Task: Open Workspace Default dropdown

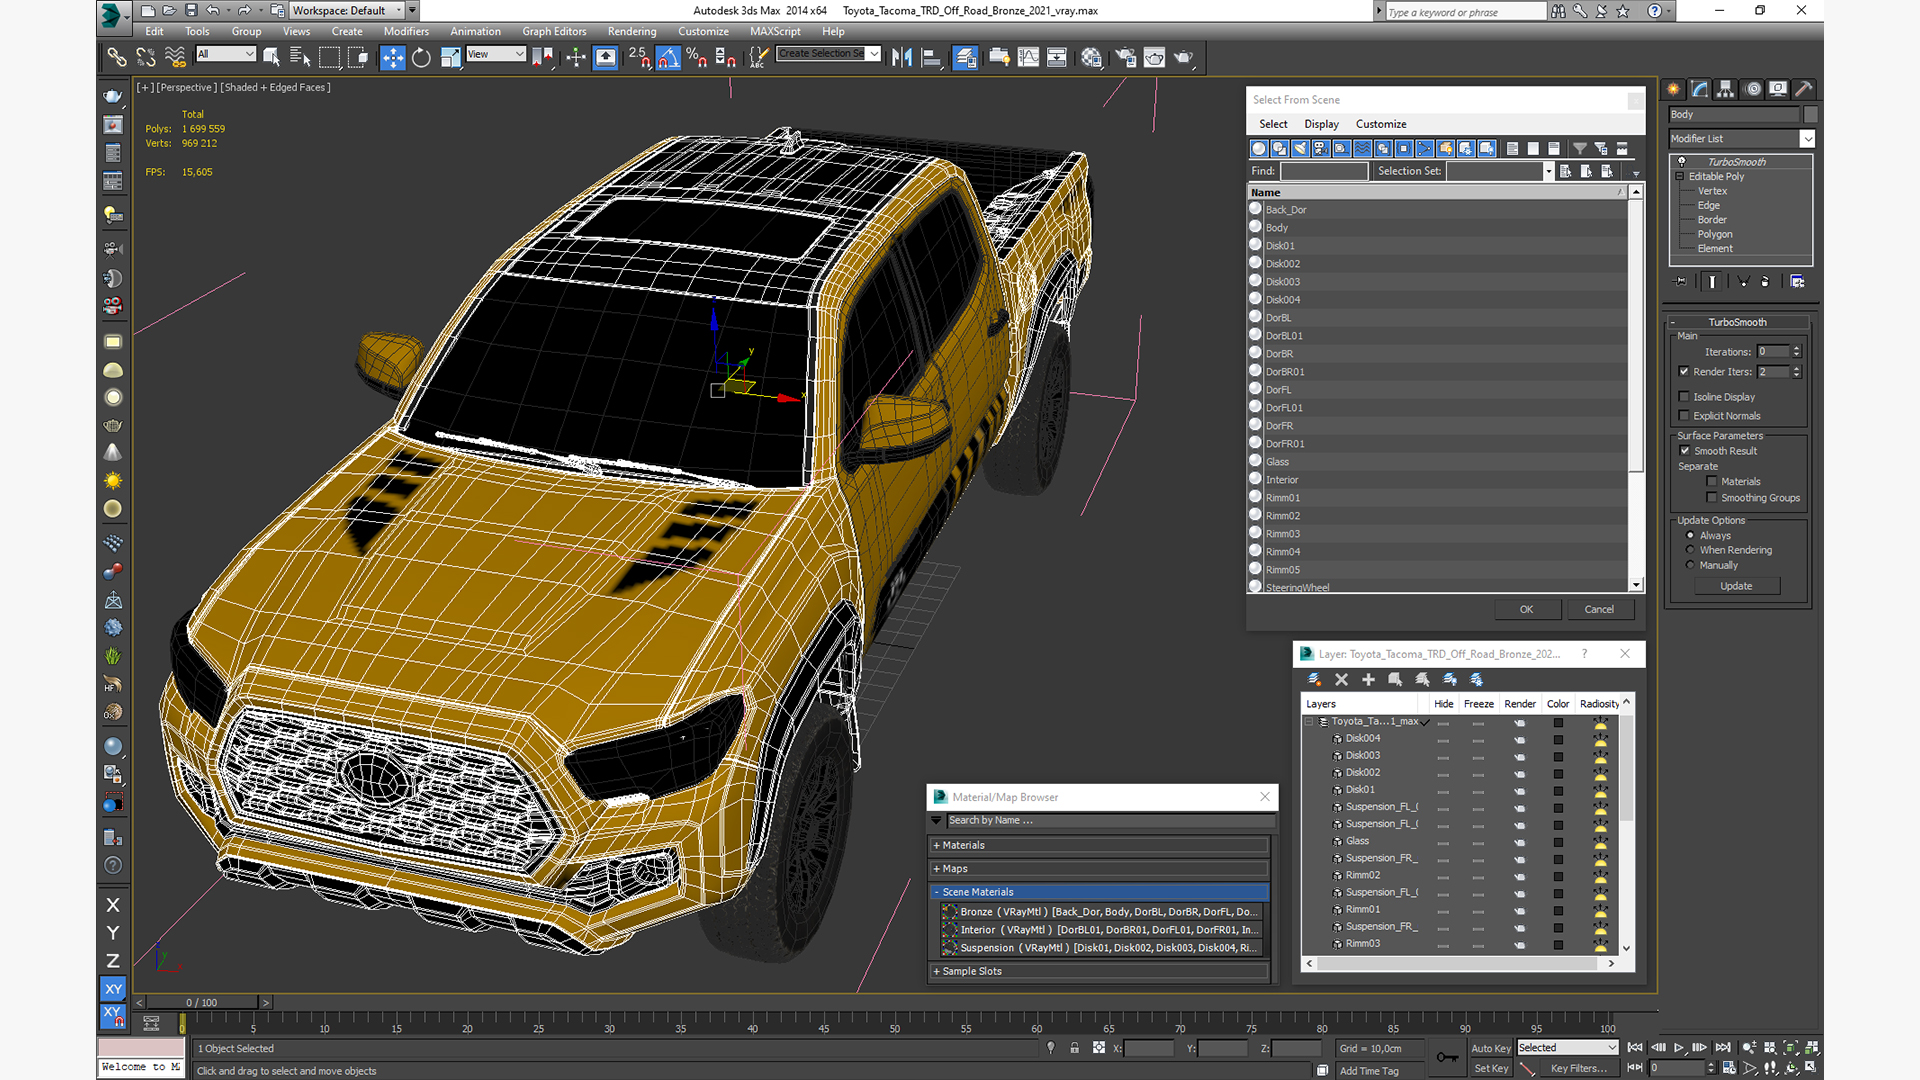Action: [348, 11]
